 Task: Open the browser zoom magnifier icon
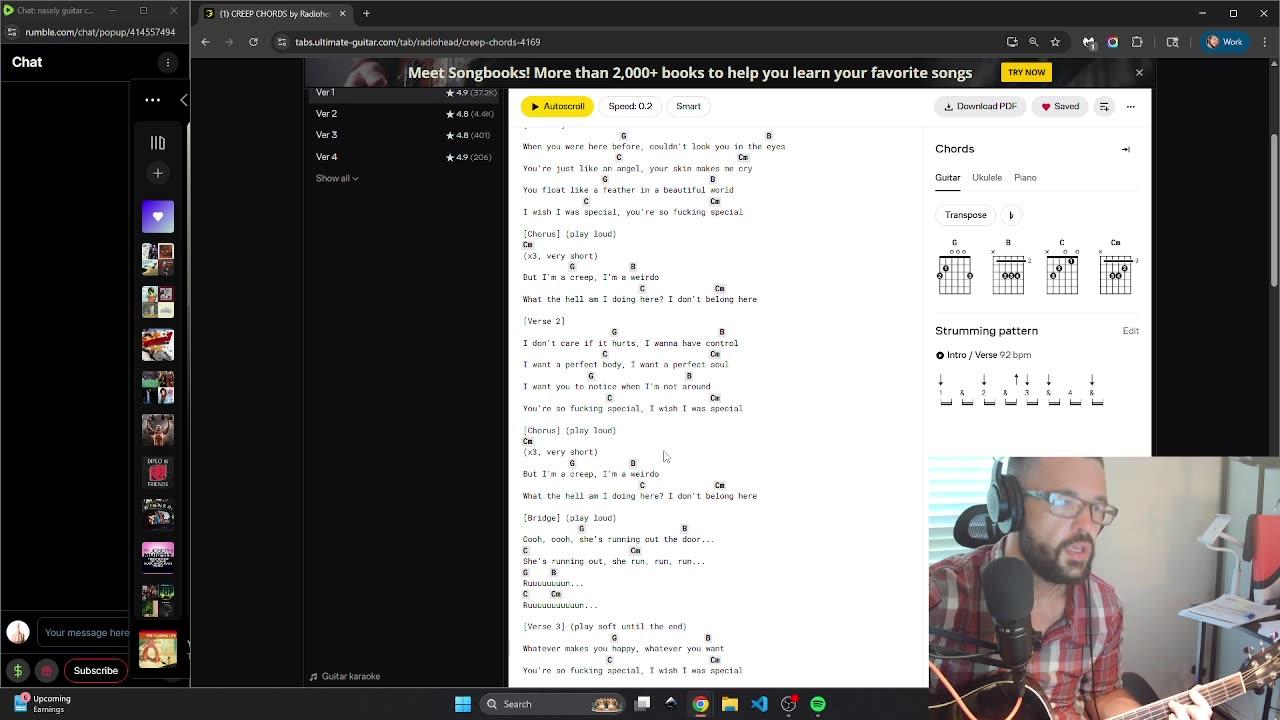[x=1034, y=42]
